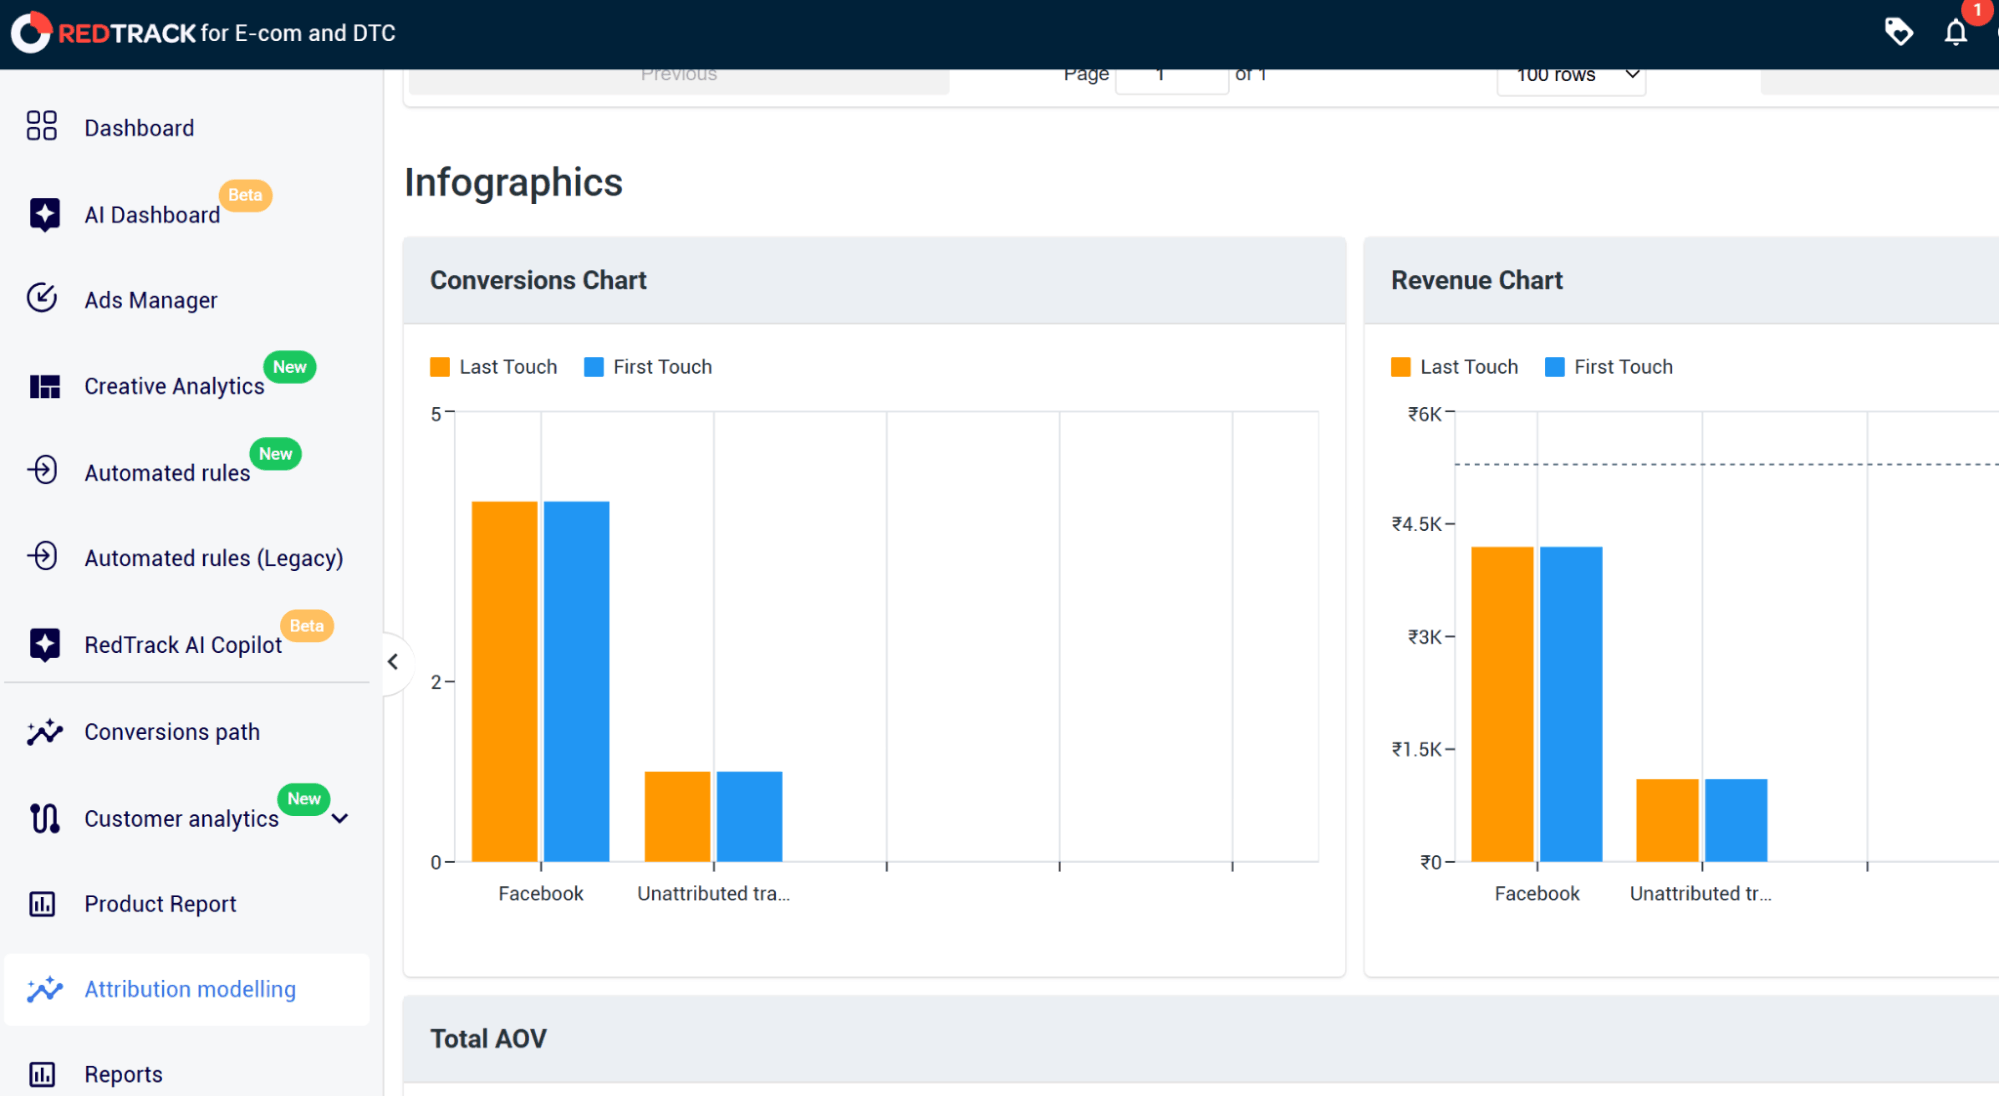Select Automated rules (Legacy) item
Image resolution: width=1999 pixels, height=1097 pixels.
[x=213, y=558]
